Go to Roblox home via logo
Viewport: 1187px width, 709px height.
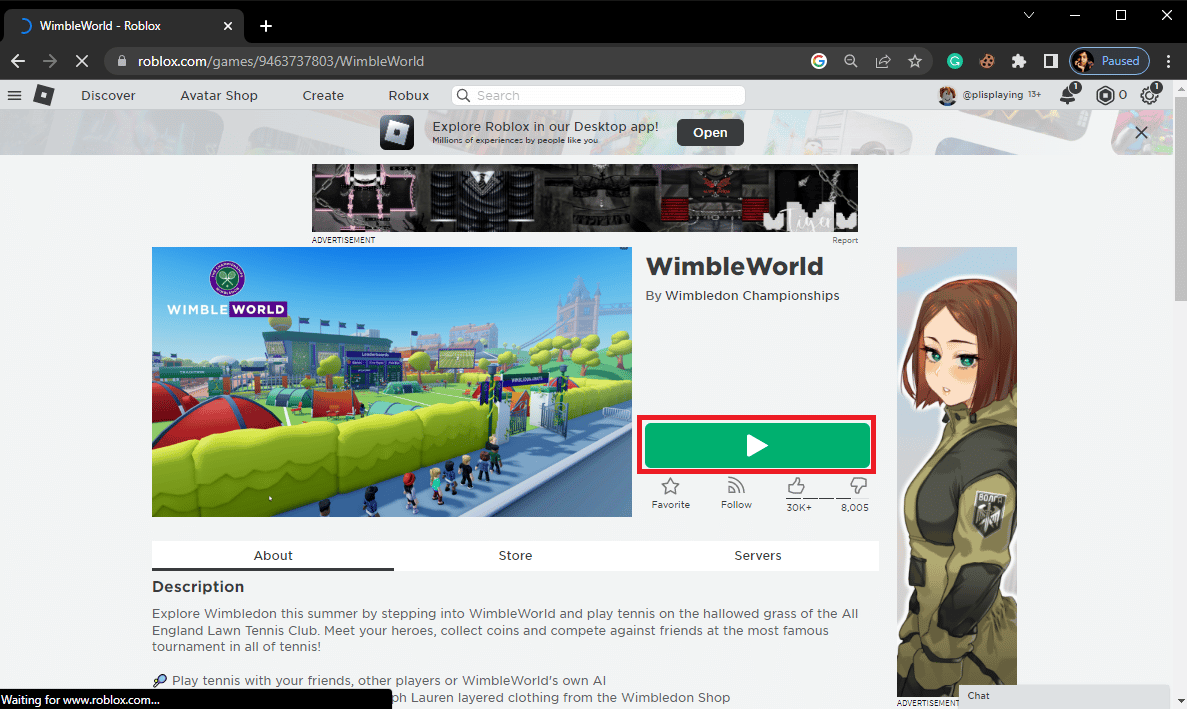(x=43, y=95)
